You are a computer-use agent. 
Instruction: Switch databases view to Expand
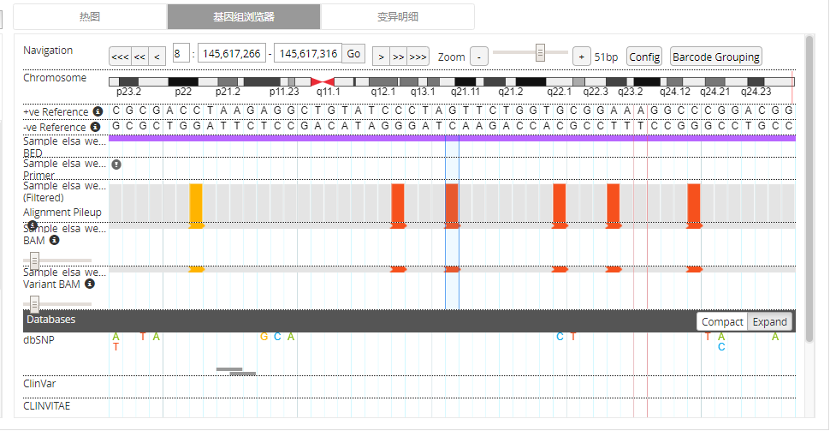[x=770, y=322]
